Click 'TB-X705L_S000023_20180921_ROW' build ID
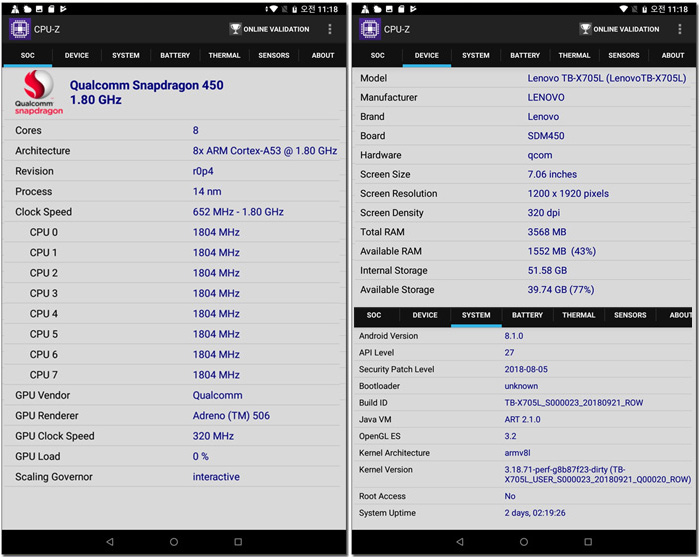Viewport: 700px width, 560px height. click(x=574, y=403)
